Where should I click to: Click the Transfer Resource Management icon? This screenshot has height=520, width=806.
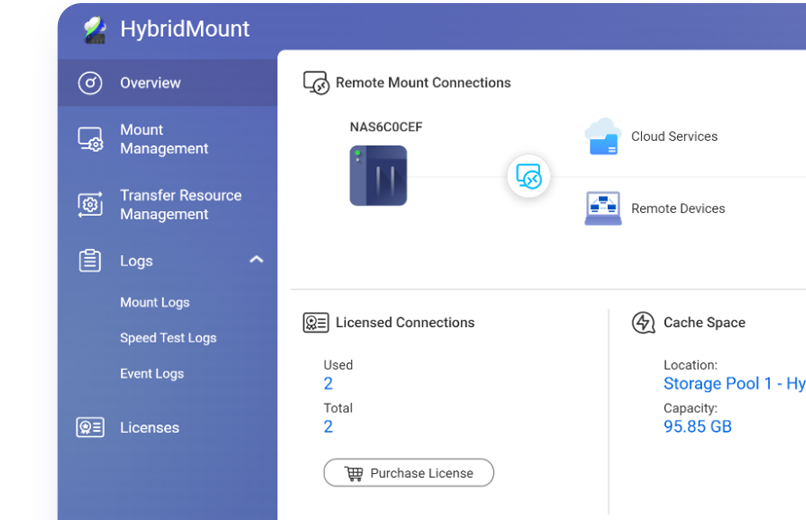click(x=90, y=205)
